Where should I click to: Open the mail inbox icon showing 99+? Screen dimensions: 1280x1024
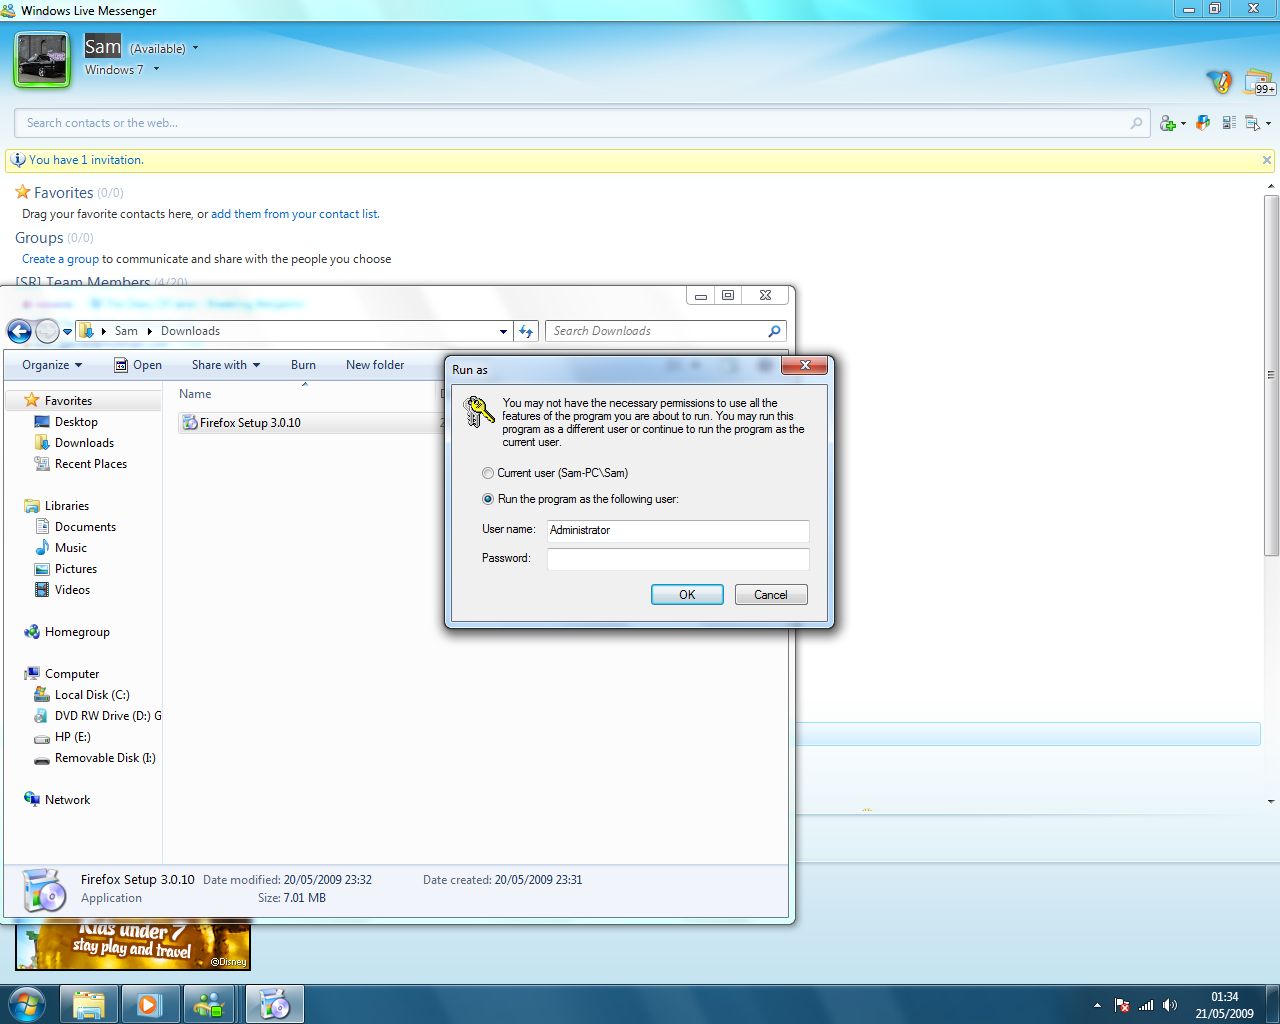pyautogui.click(x=1259, y=81)
